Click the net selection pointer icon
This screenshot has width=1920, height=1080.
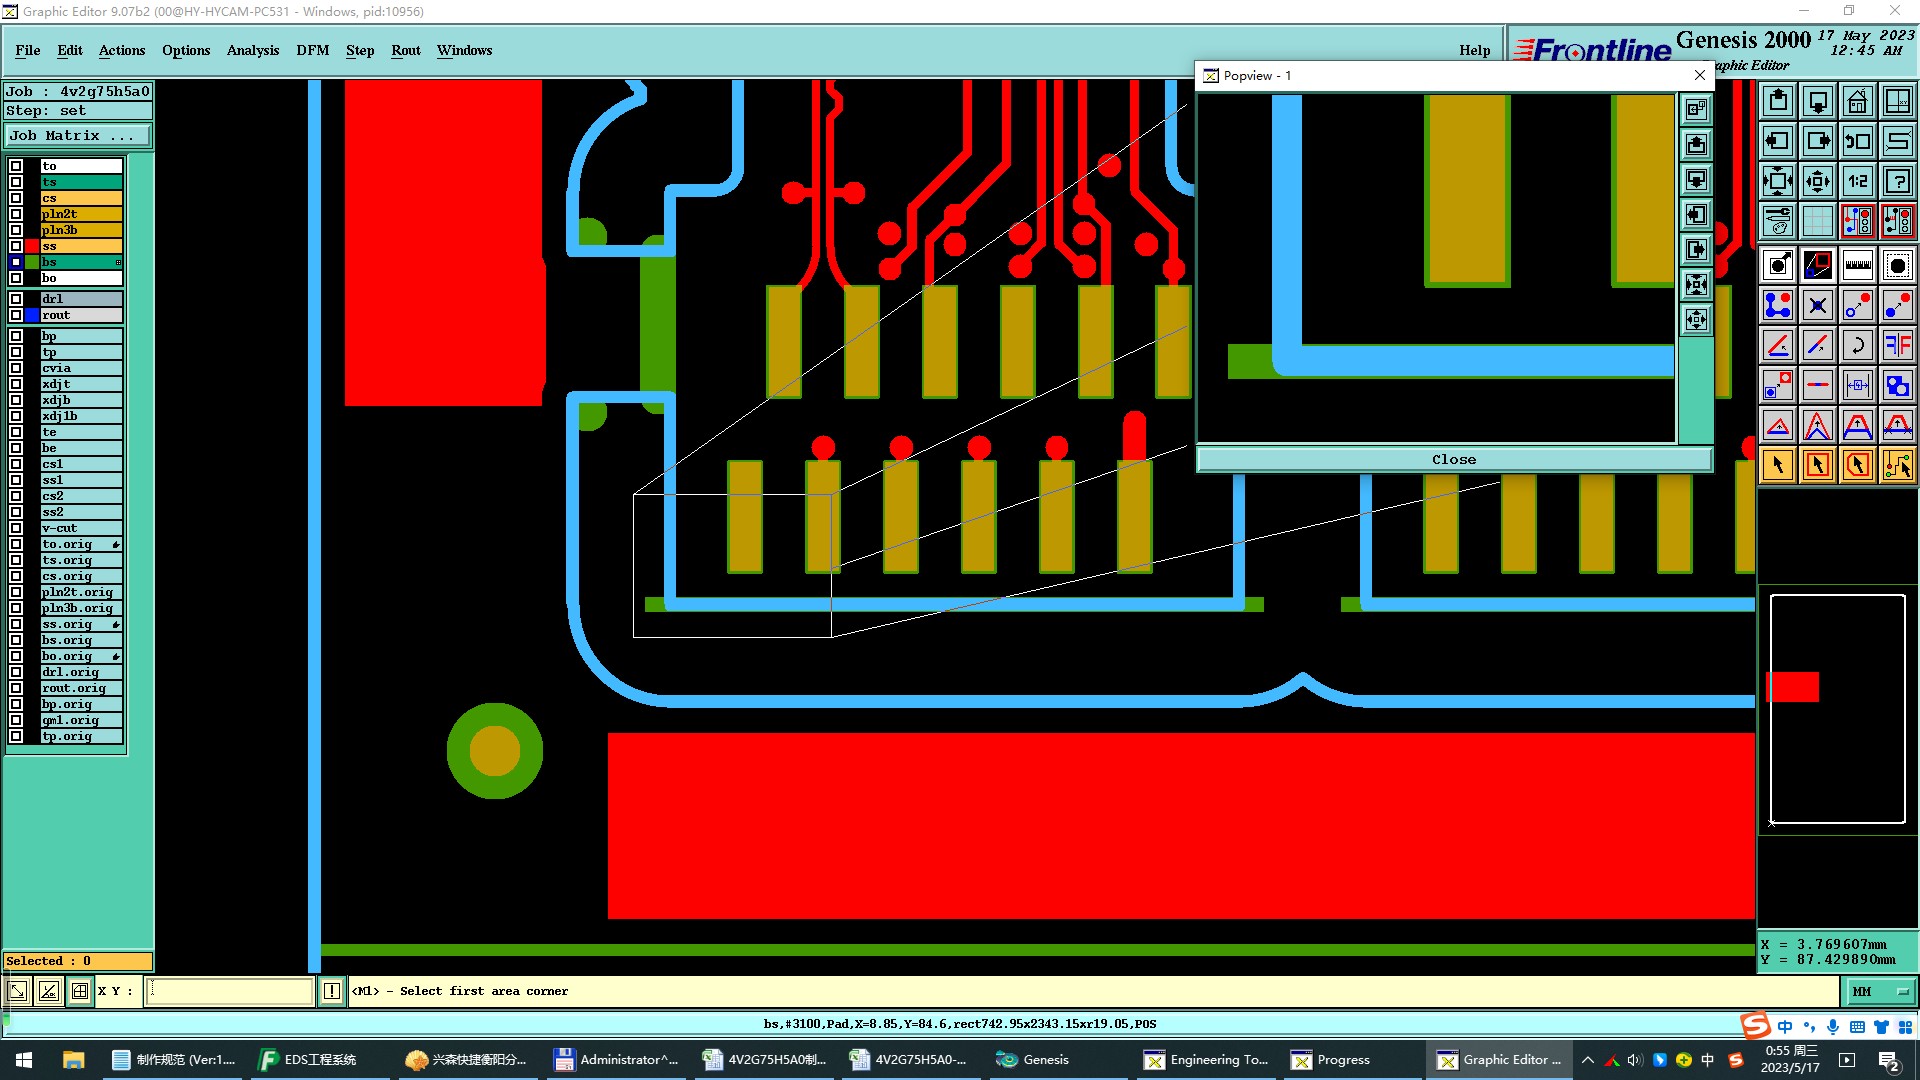point(1897,465)
